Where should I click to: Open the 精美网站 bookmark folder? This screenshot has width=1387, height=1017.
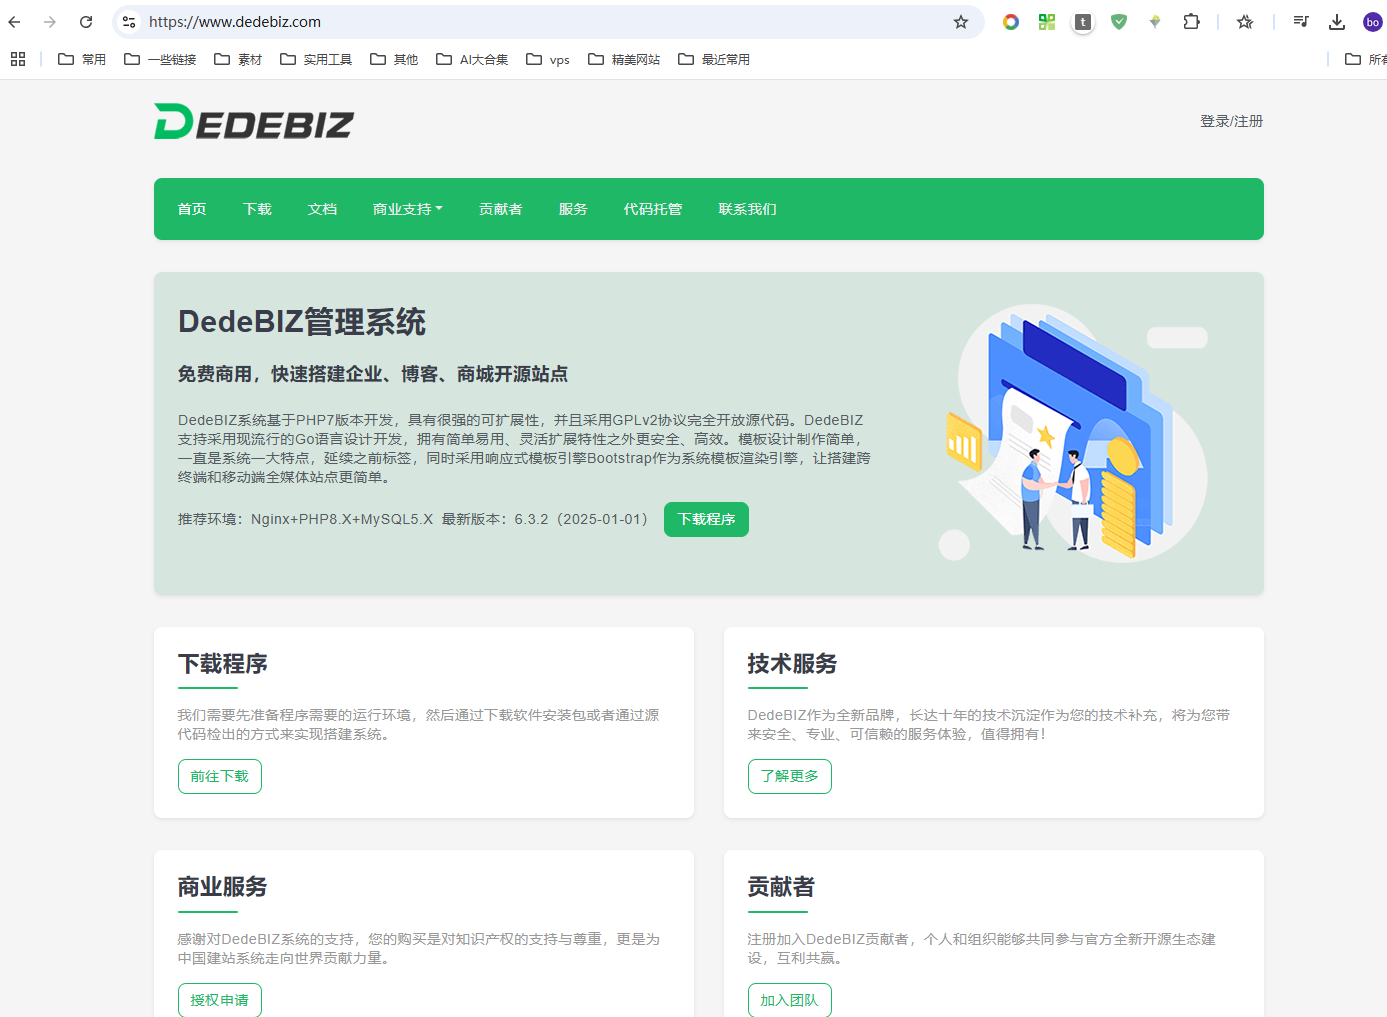tap(624, 60)
